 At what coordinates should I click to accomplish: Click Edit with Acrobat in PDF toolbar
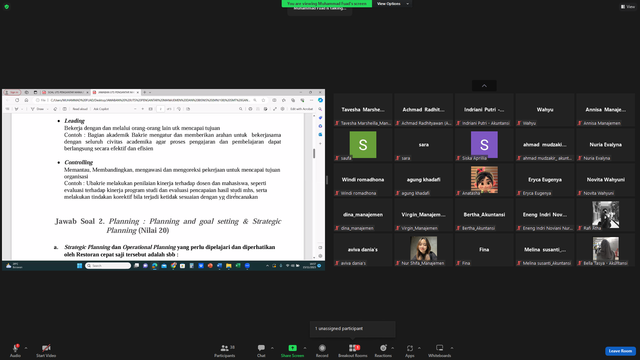tap(301, 109)
